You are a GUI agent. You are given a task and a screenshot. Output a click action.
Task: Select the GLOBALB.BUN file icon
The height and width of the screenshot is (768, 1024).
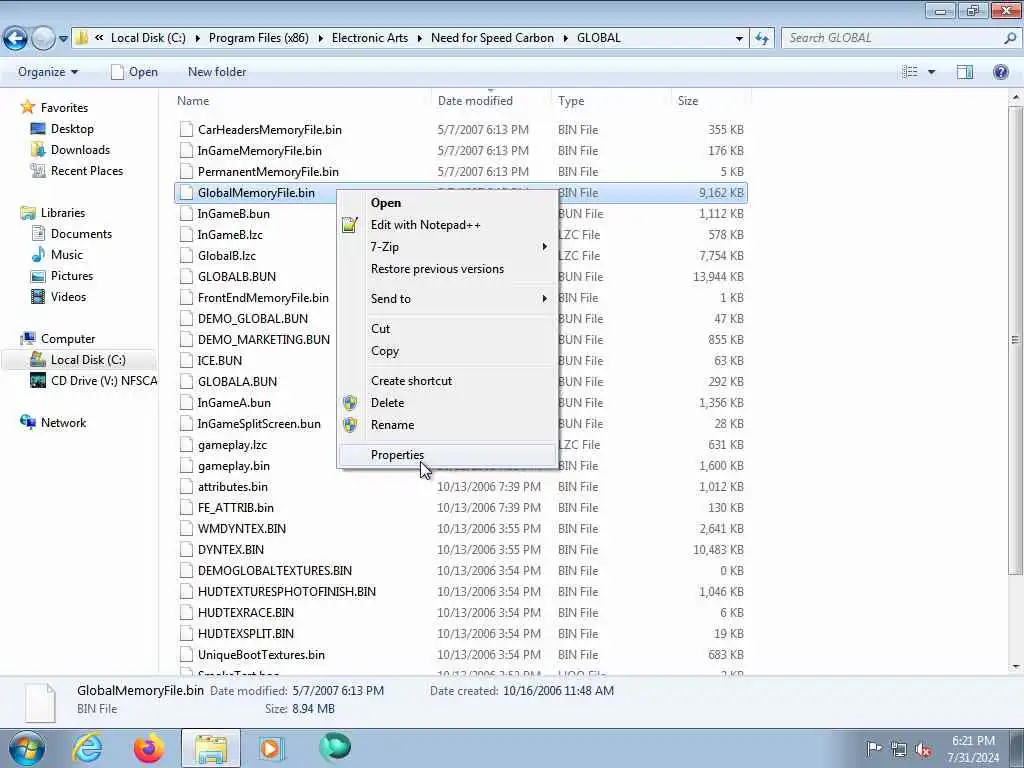186,277
